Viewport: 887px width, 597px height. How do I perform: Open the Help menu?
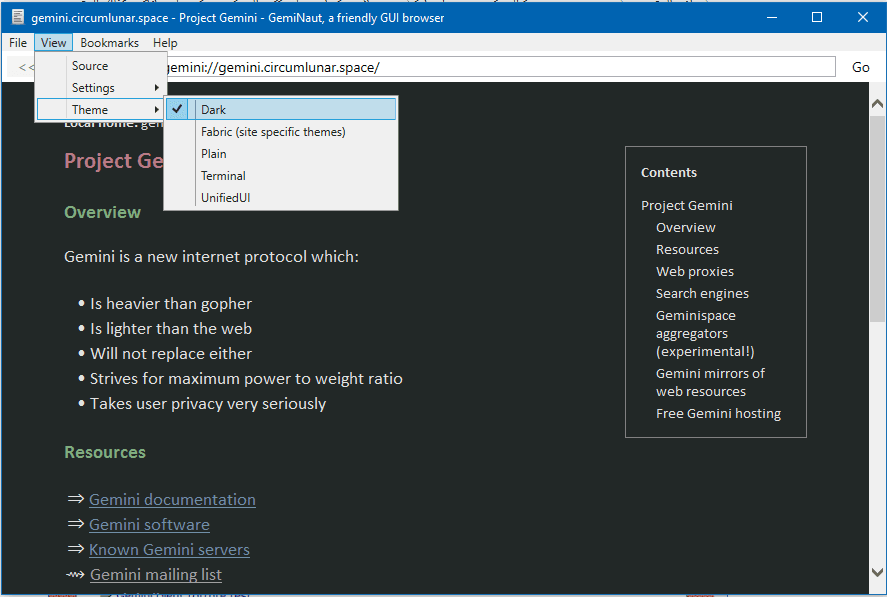[x=165, y=43]
